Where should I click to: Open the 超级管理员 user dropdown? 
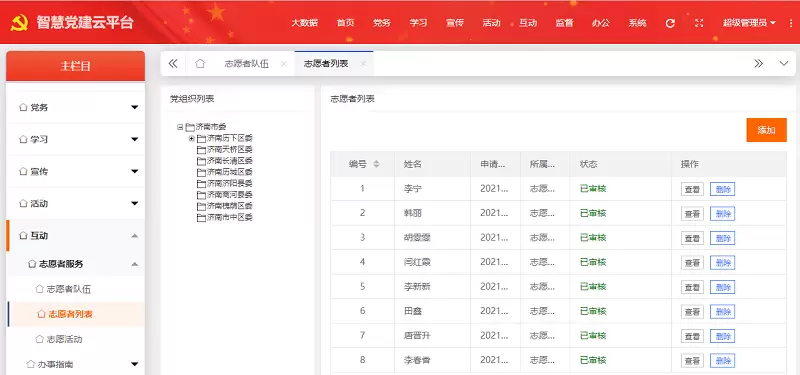click(x=749, y=23)
